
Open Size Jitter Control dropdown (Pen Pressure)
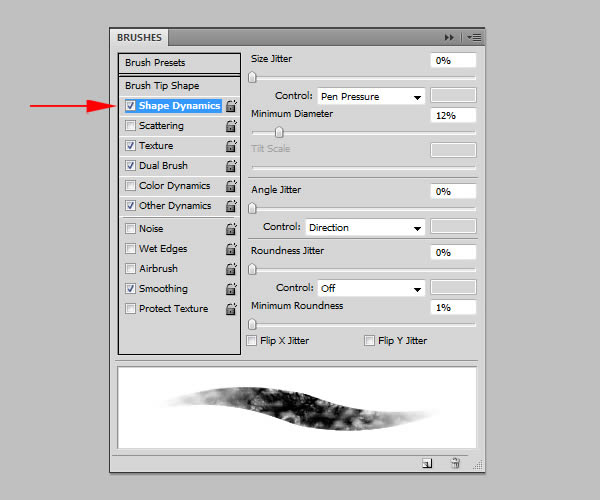click(x=371, y=96)
